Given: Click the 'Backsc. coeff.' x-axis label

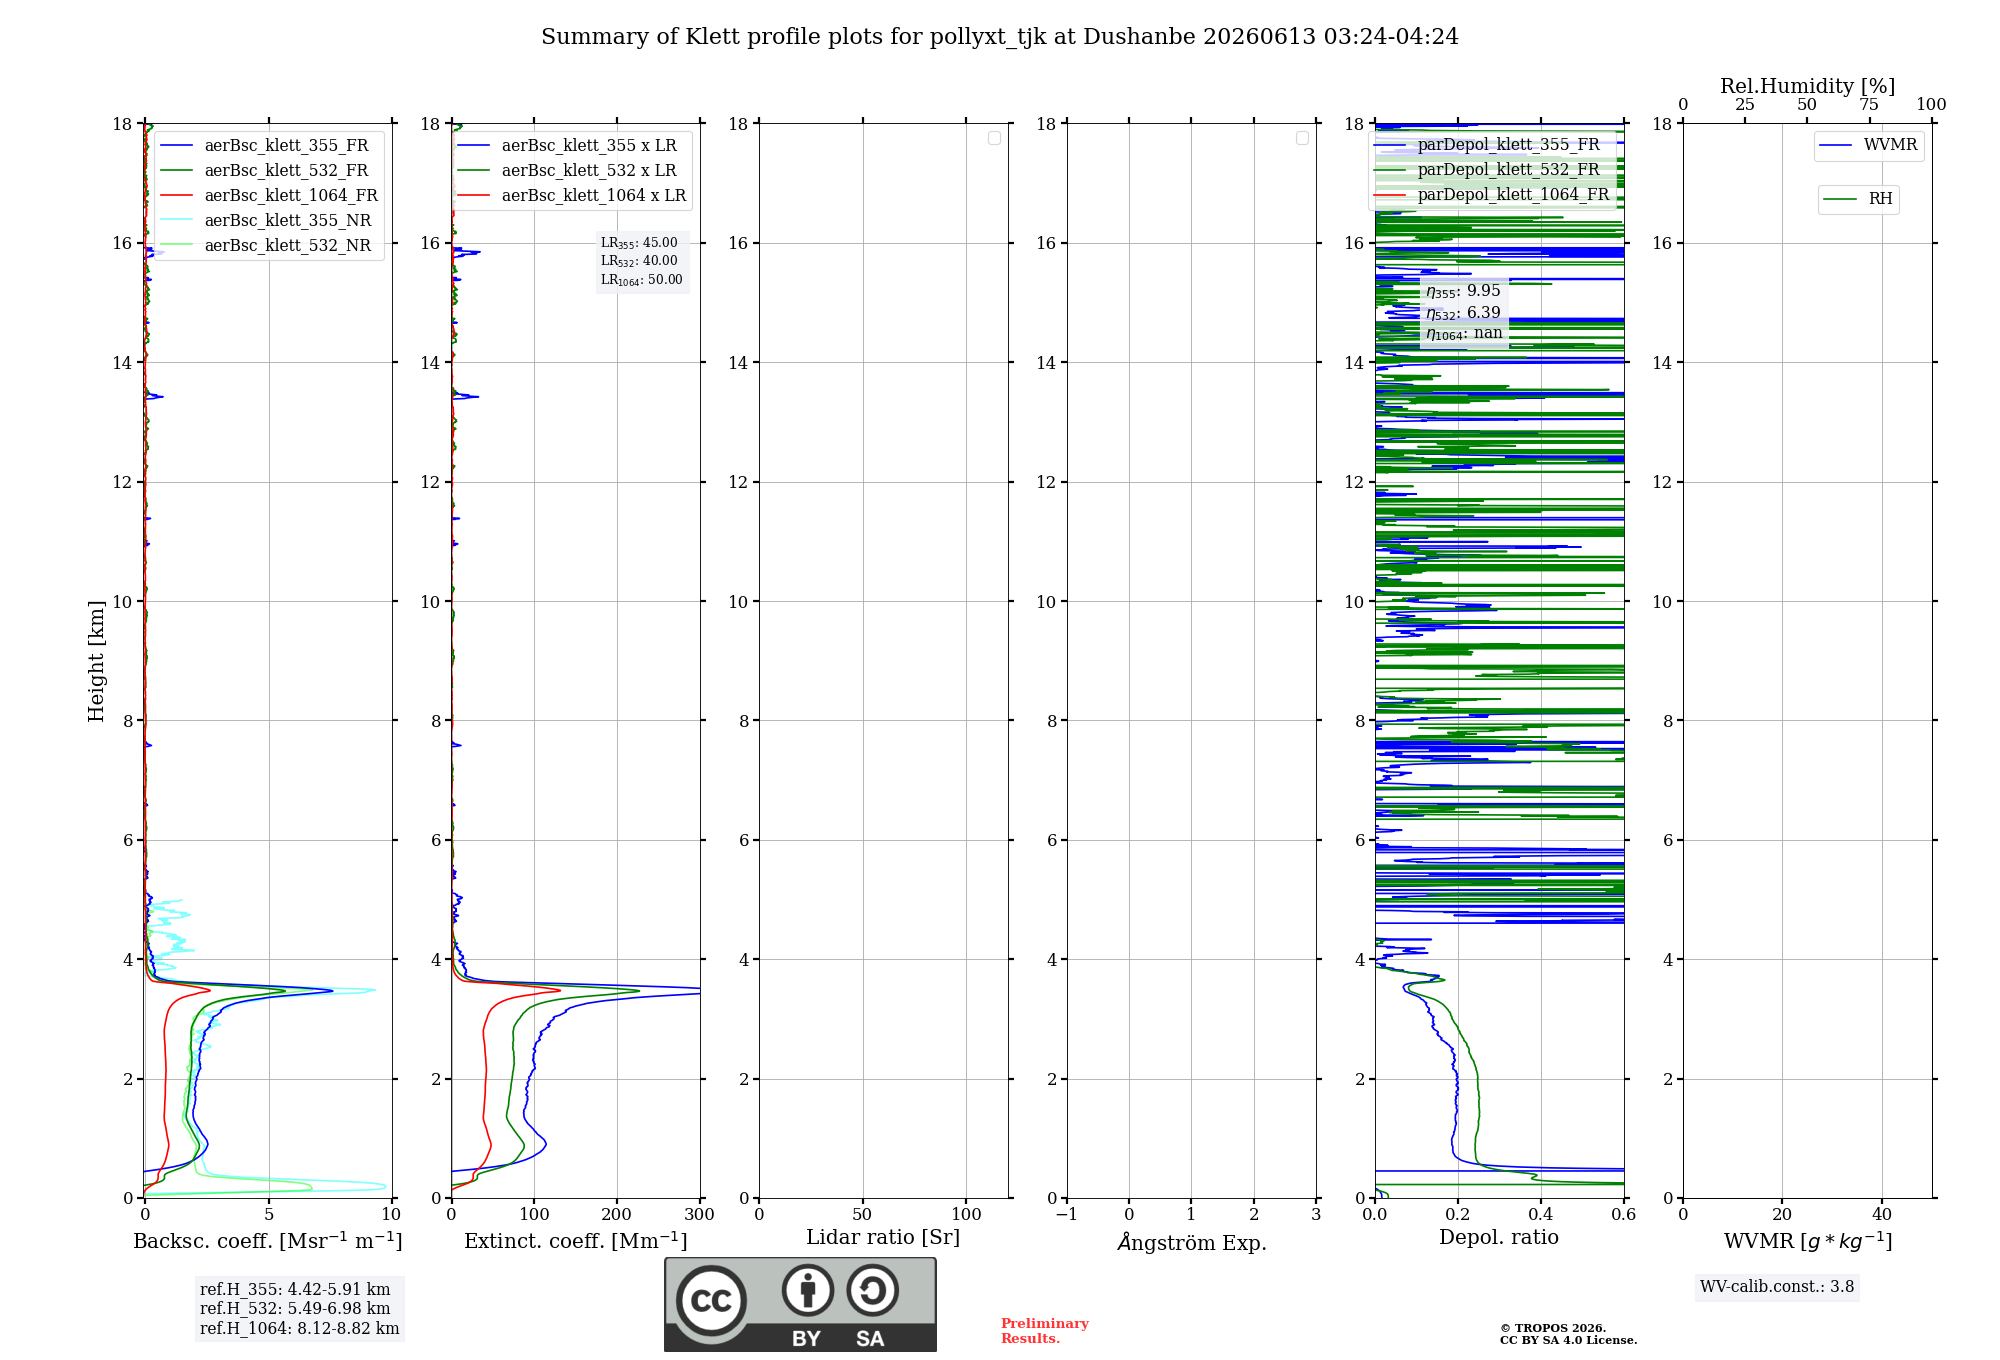Looking at the screenshot, I should pos(268,1241).
